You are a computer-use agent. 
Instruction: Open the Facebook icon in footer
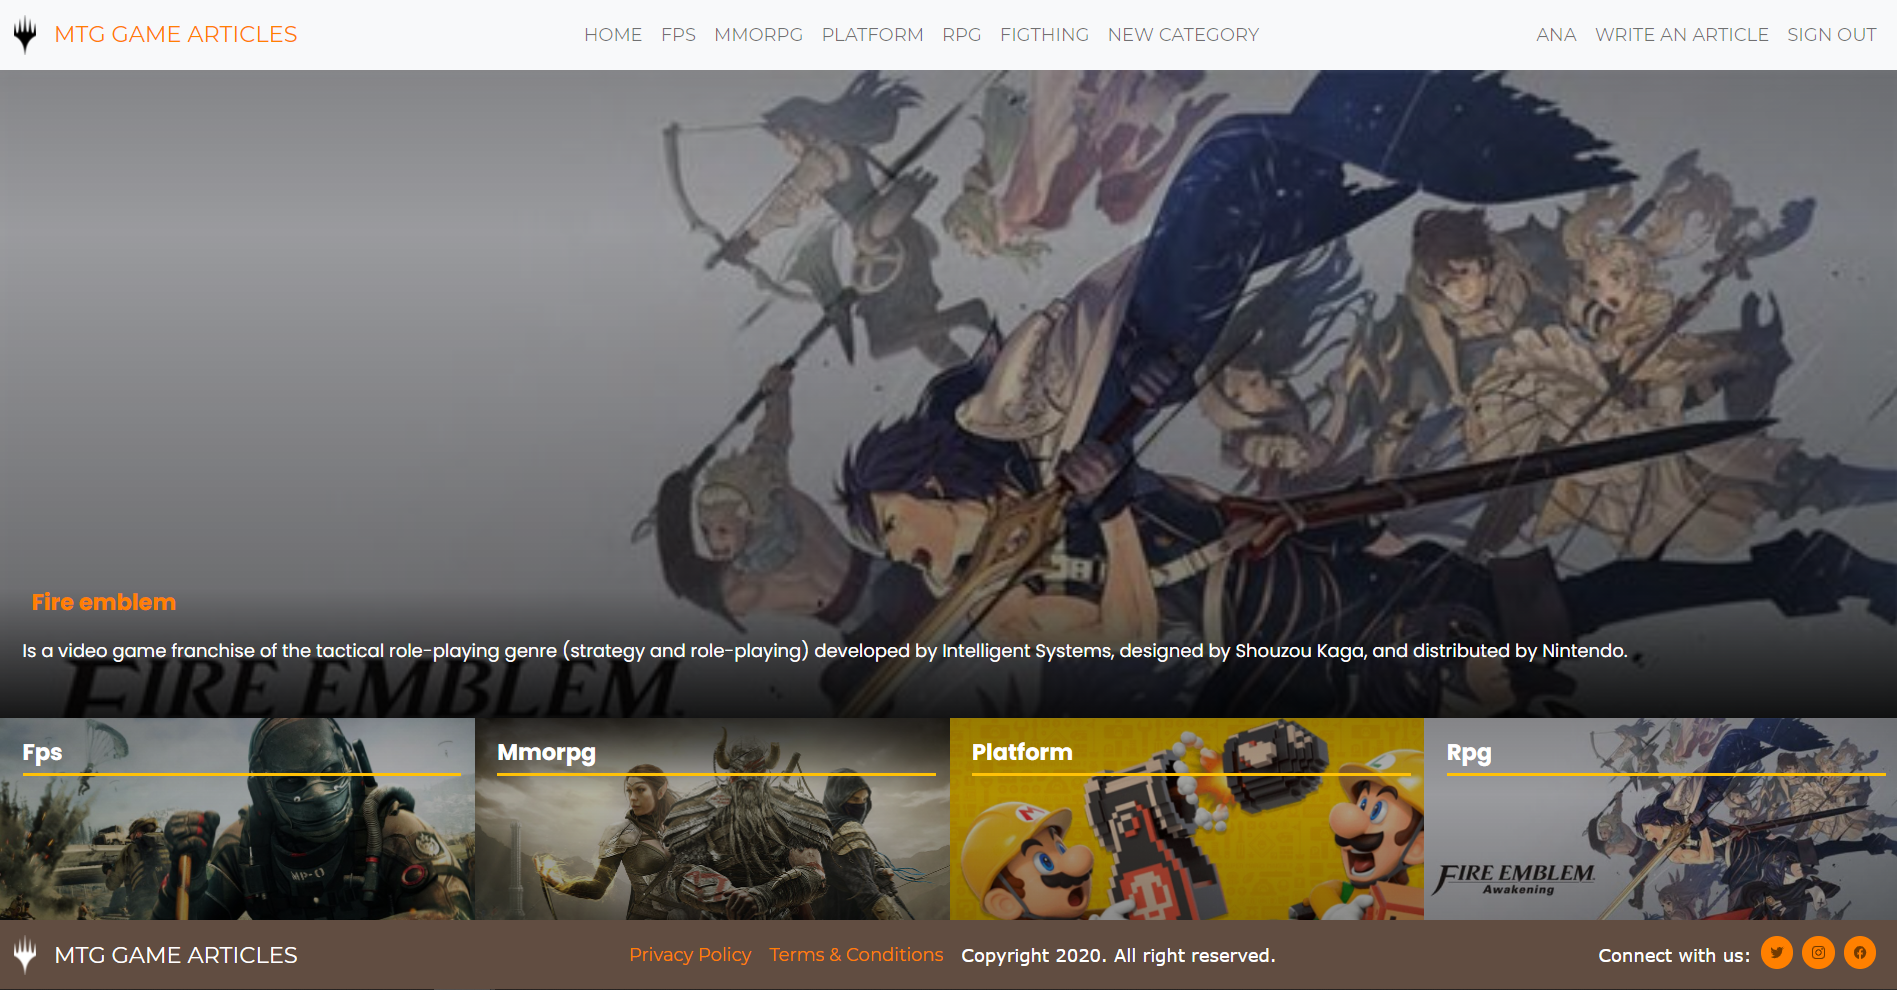[x=1859, y=953]
